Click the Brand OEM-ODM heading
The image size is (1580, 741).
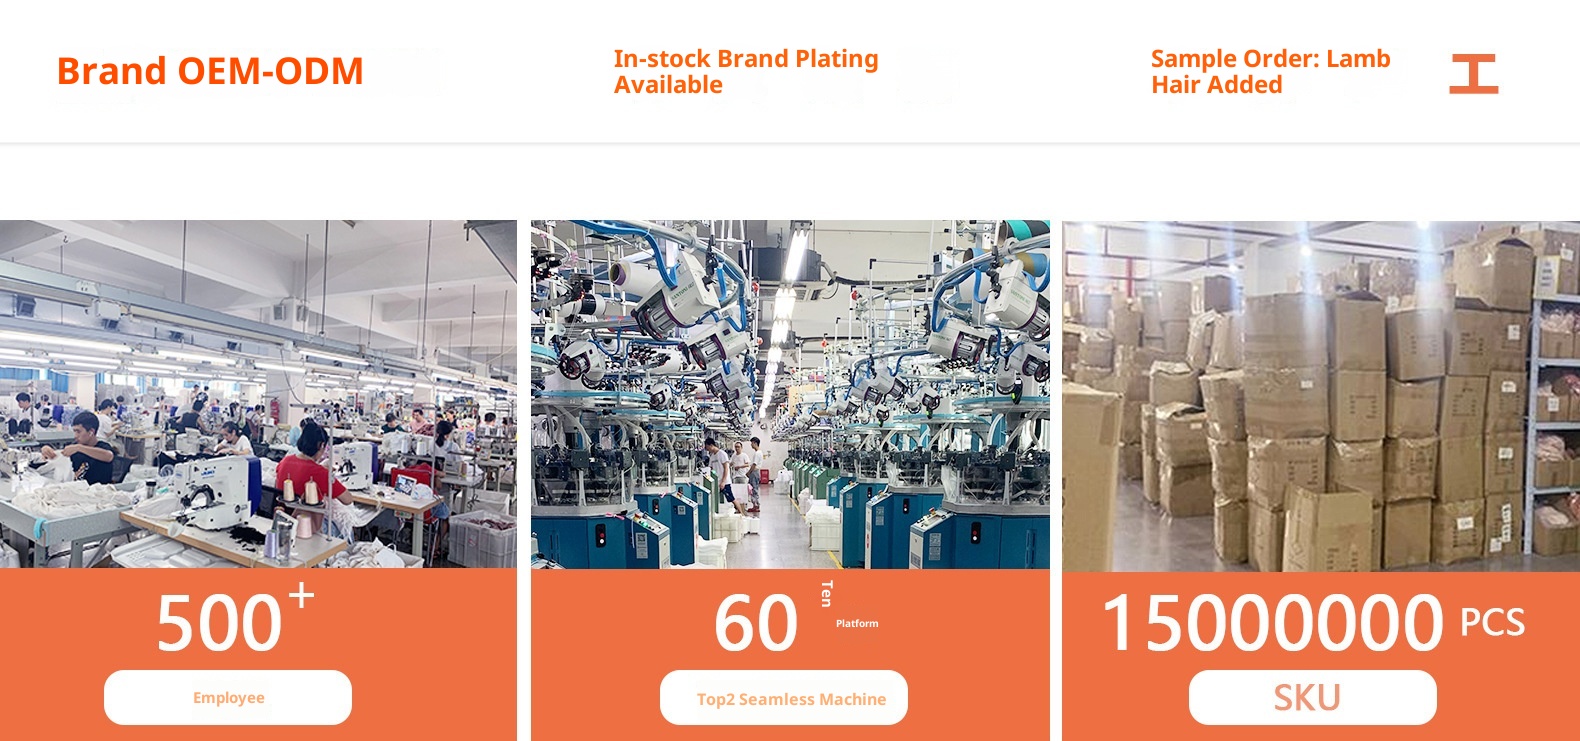pyautogui.click(x=210, y=71)
